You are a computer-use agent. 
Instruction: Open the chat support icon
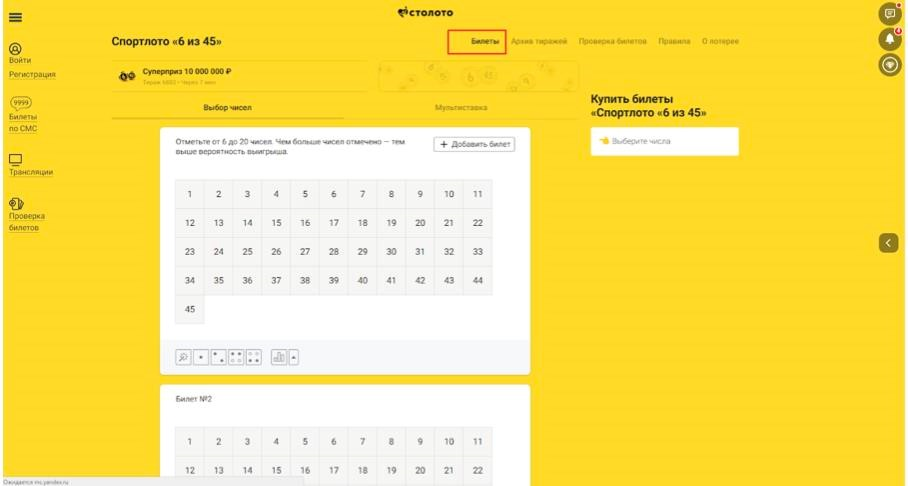click(890, 13)
